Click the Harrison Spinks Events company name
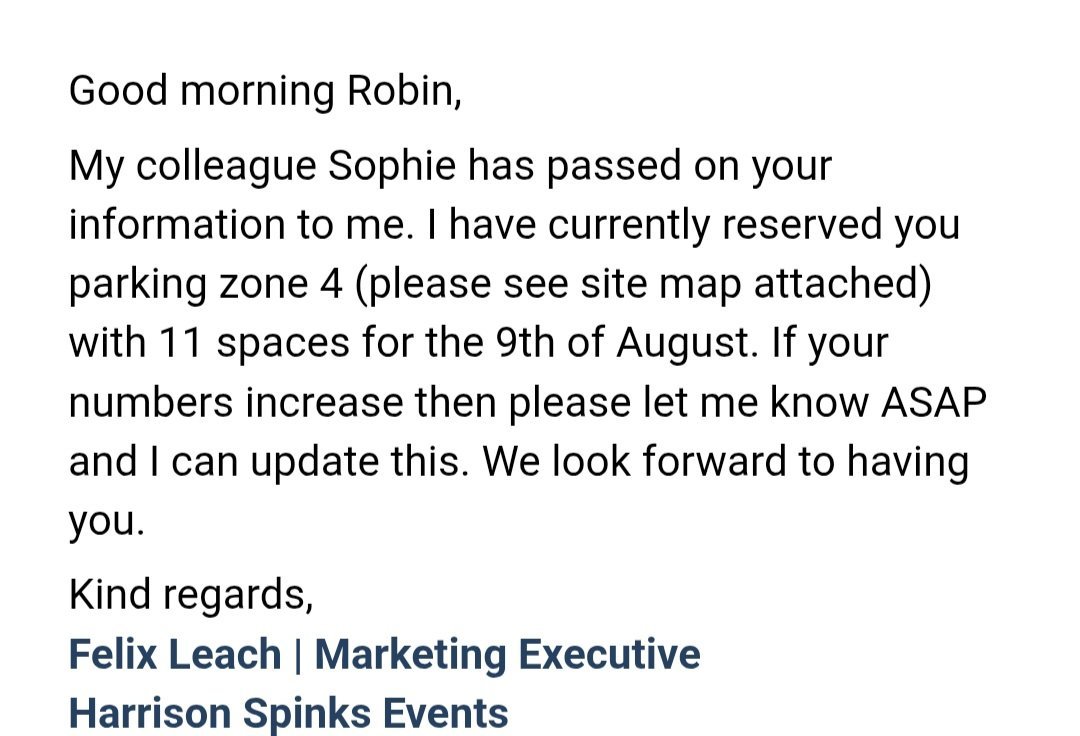Image resolution: width=1080 pixels, height=736 pixels. pyautogui.click(x=289, y=713)
